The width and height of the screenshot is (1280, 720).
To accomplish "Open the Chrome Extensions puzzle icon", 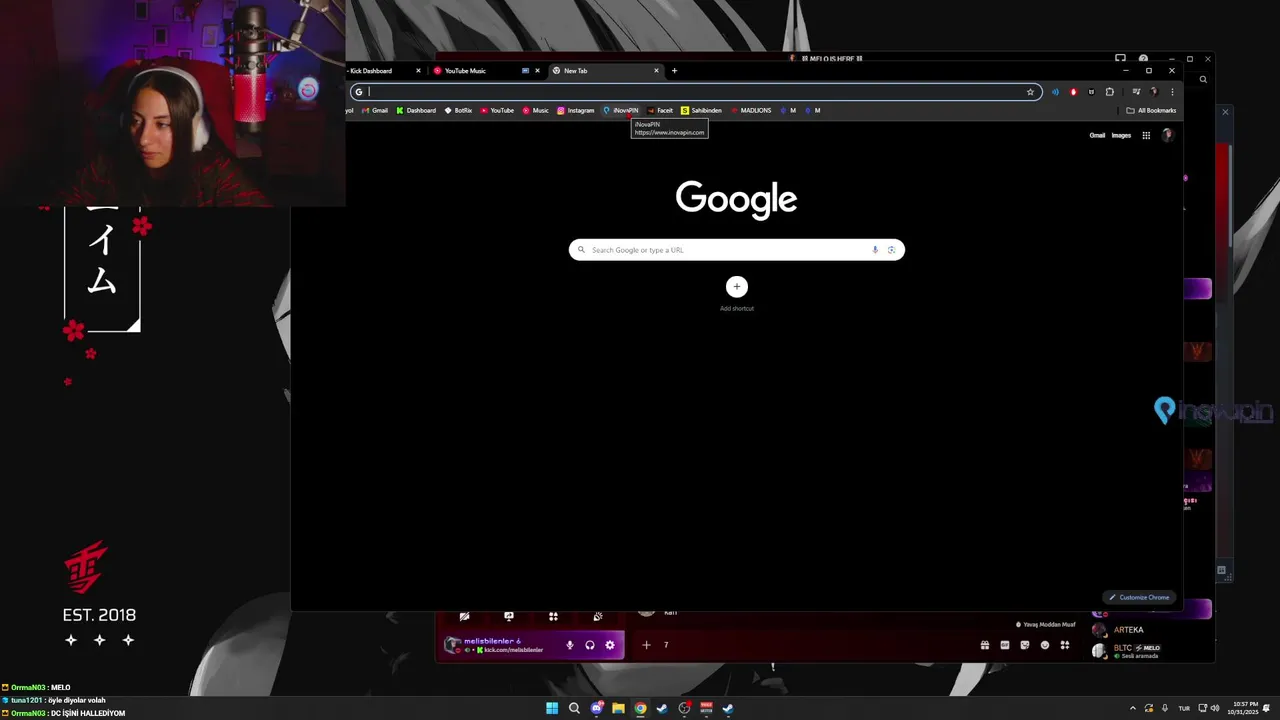I will point(1109,92).
